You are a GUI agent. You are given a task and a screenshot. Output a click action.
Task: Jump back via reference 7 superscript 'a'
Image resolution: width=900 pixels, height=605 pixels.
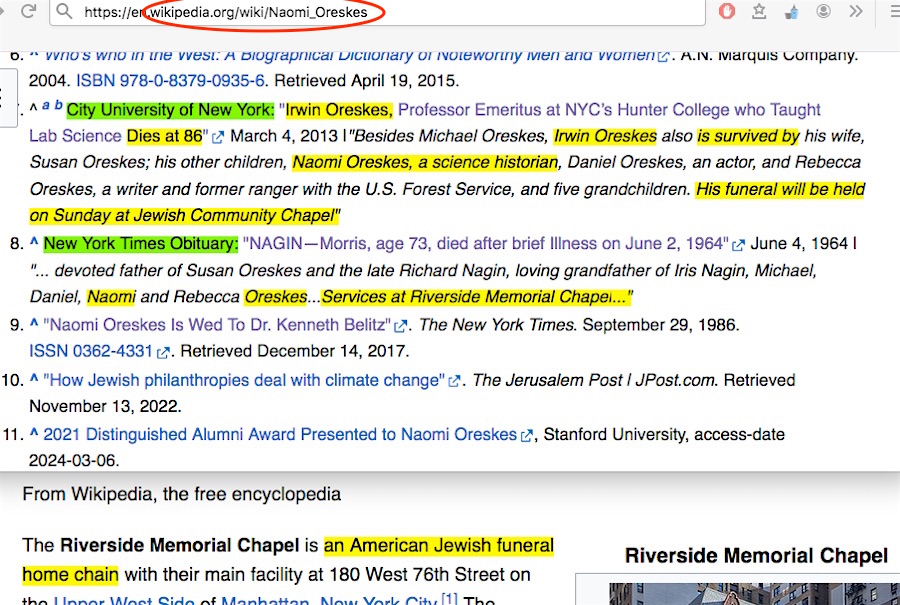point(45,106)
